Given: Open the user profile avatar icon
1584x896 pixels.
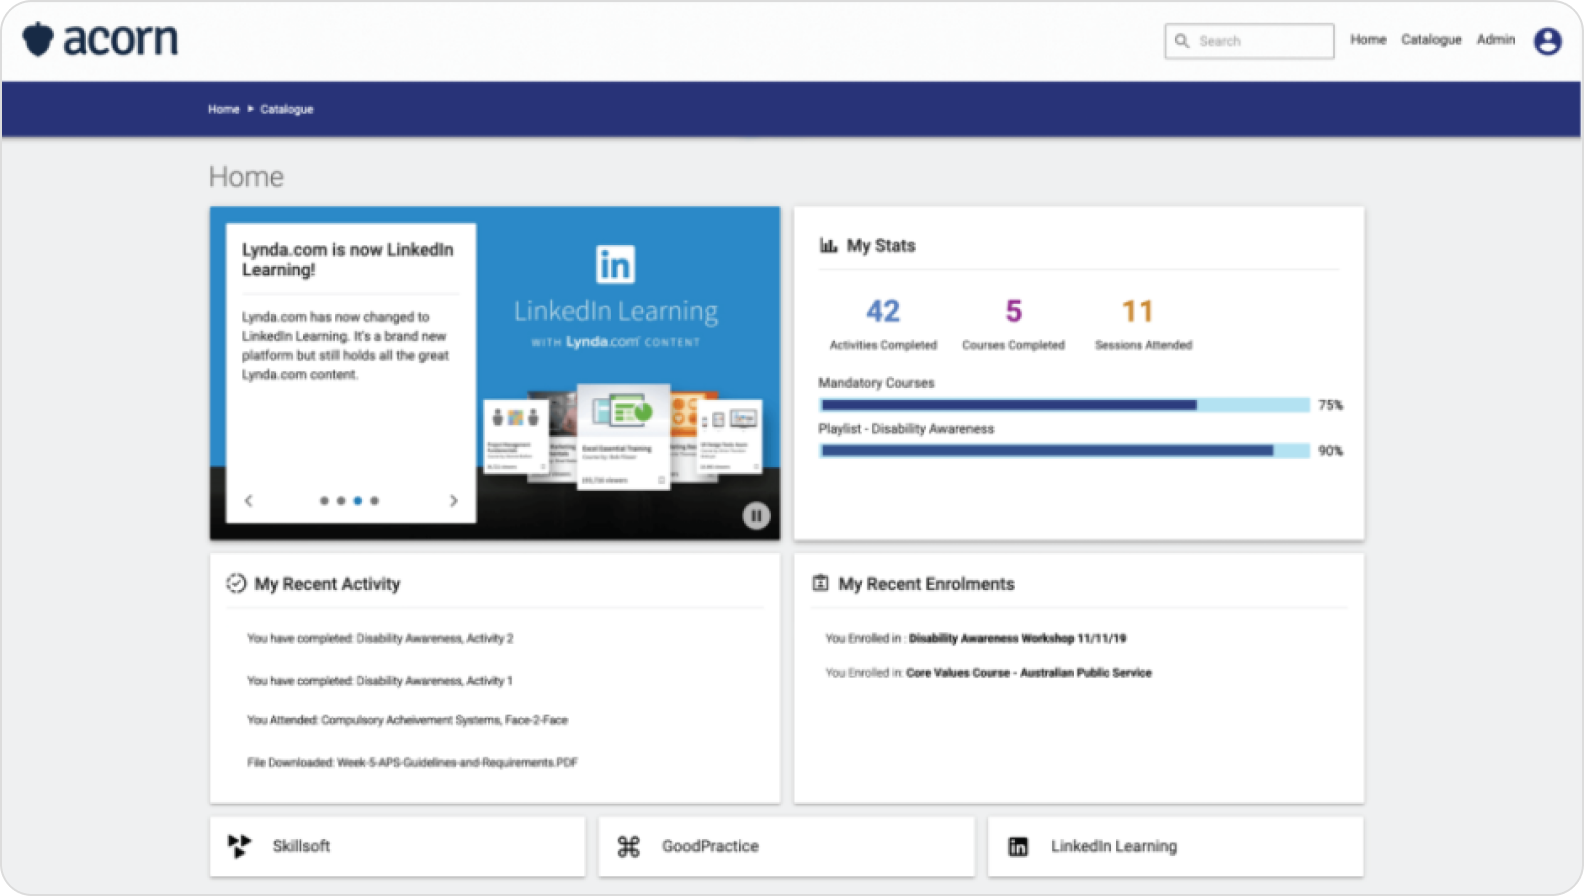Looking at the screenshot, I should 1548,41.
